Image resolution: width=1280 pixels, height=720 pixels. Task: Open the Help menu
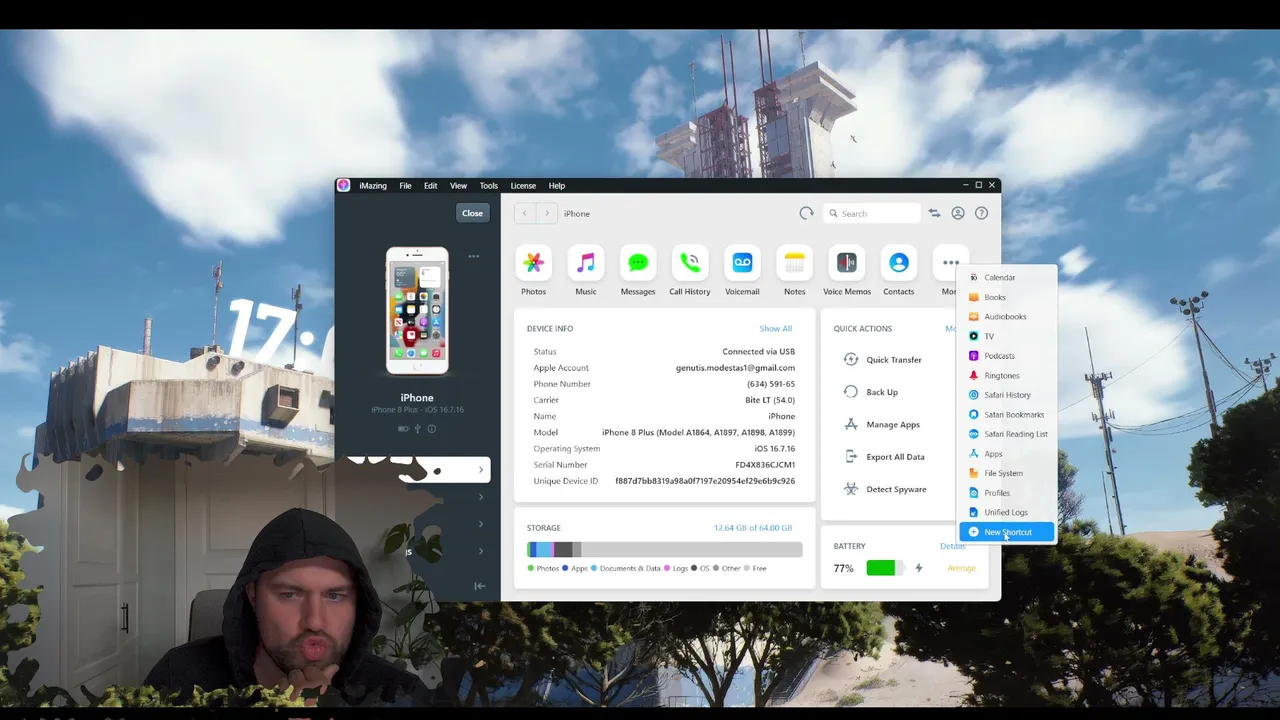pos(556,186)
